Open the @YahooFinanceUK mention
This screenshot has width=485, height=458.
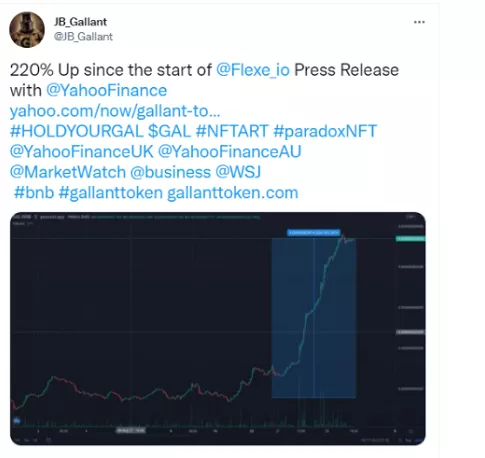coord(82,152)
